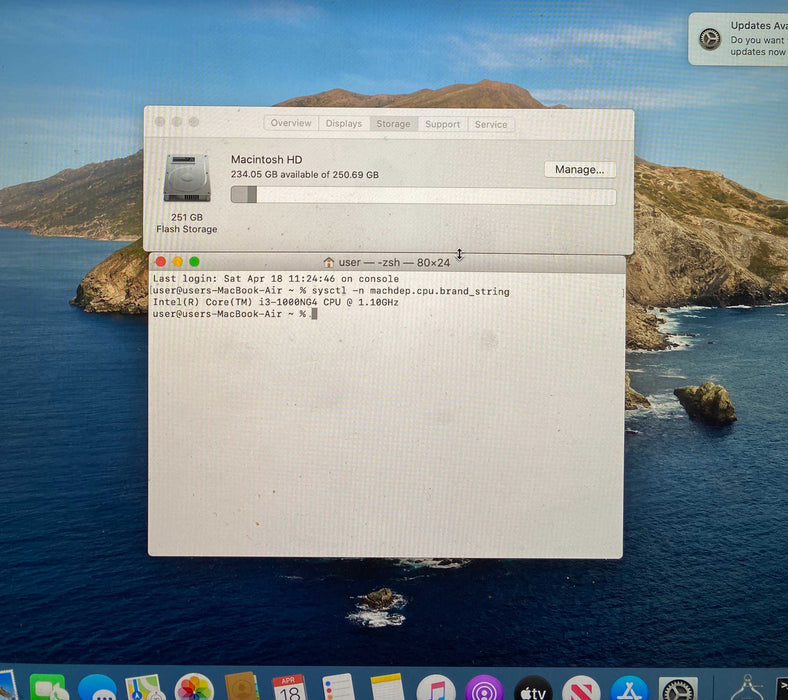Open the App Store from the Dock
This screenshot has height=700, width=788.
coord(629,688)
